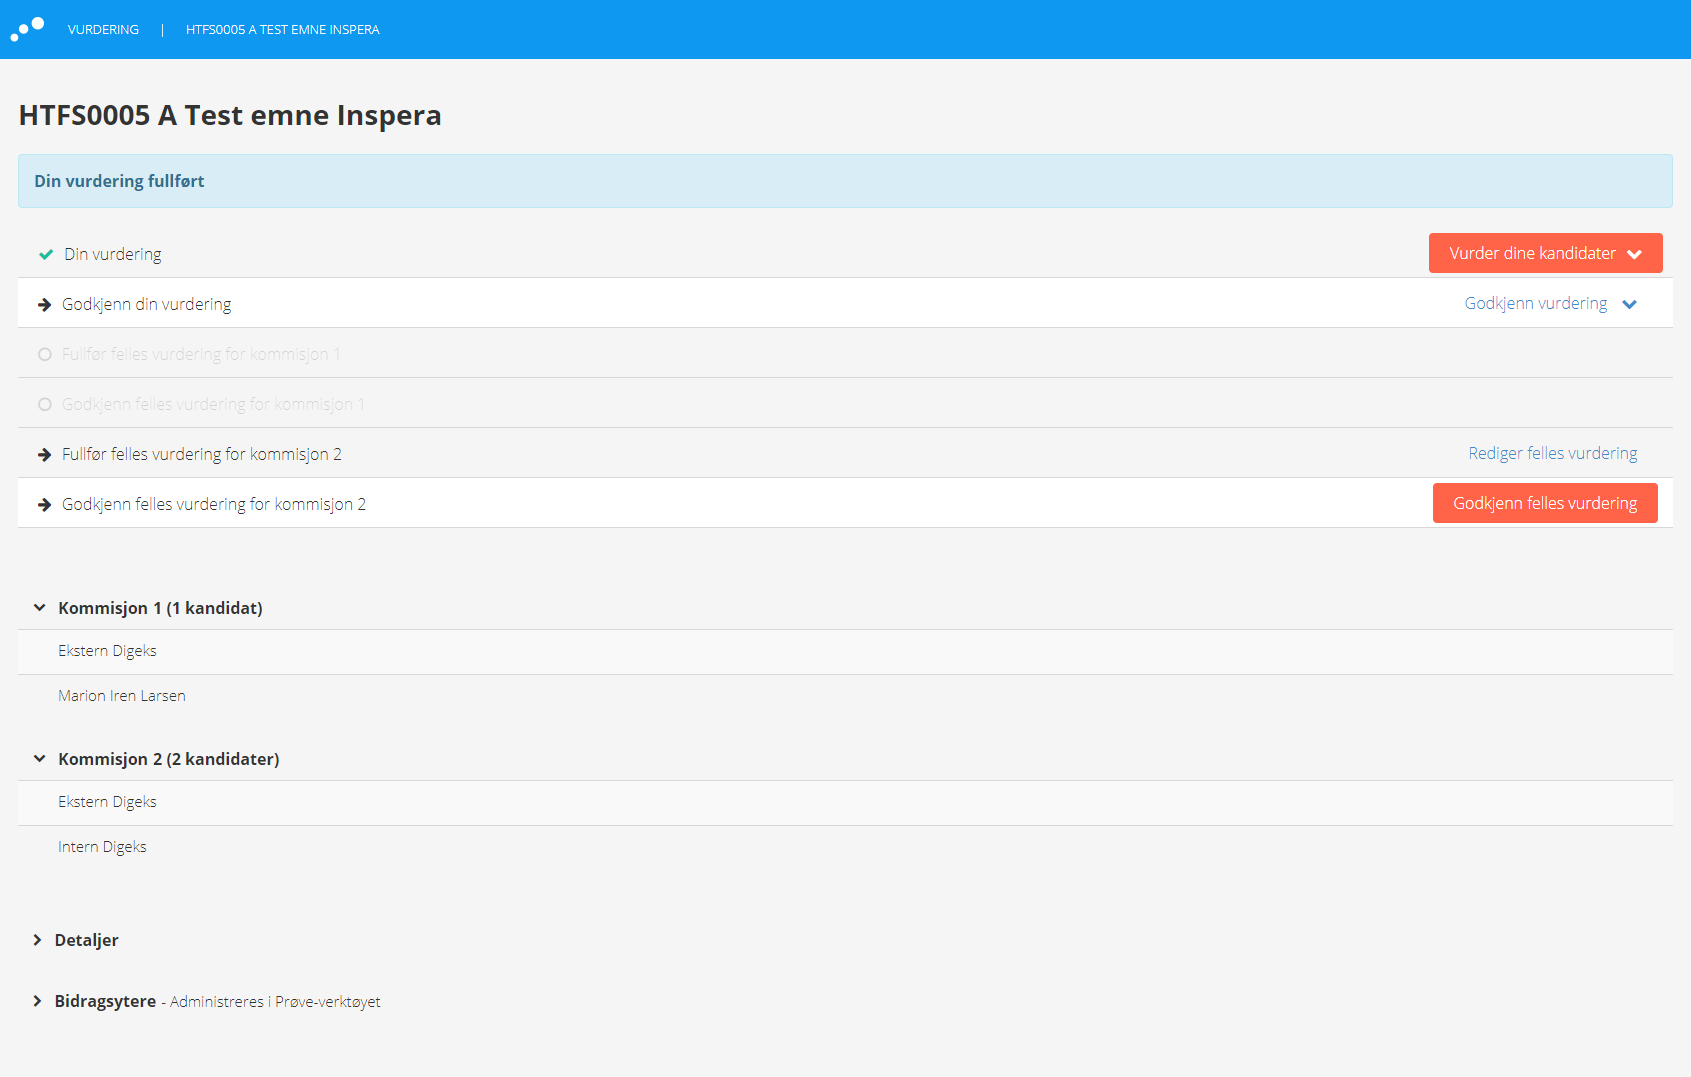Click the arrow icon beside 'Fullfør felles vurdering for kommisjon 2'

point(44,454)
